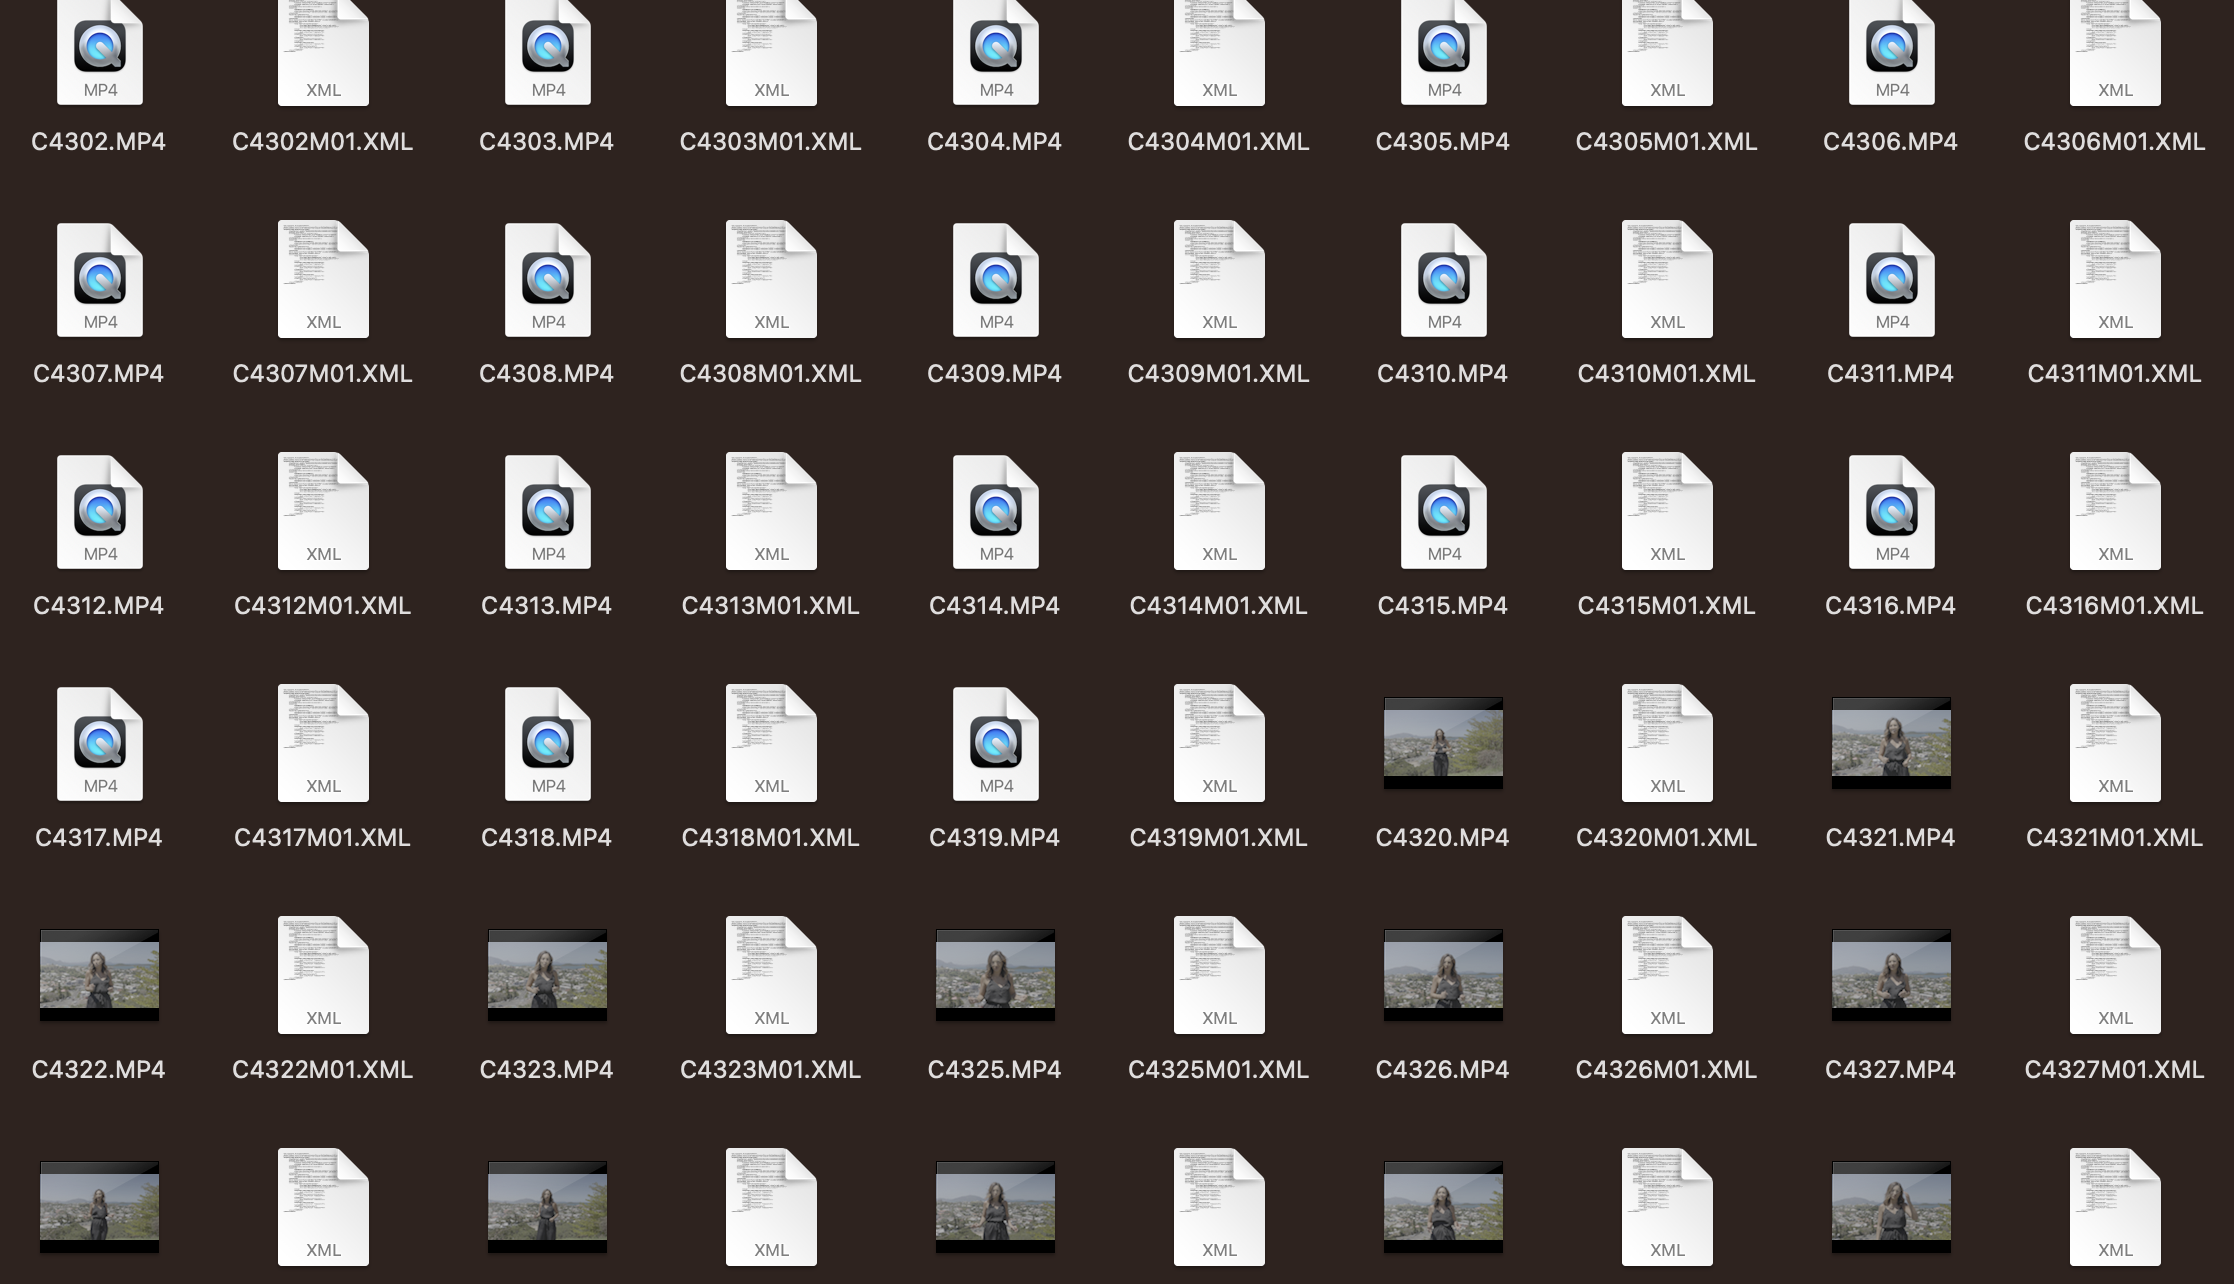This screenshot has height=1284, width=2234.
Task: Click the C4325.MP4 video thumbnail
Action: (x=995, y=975)
